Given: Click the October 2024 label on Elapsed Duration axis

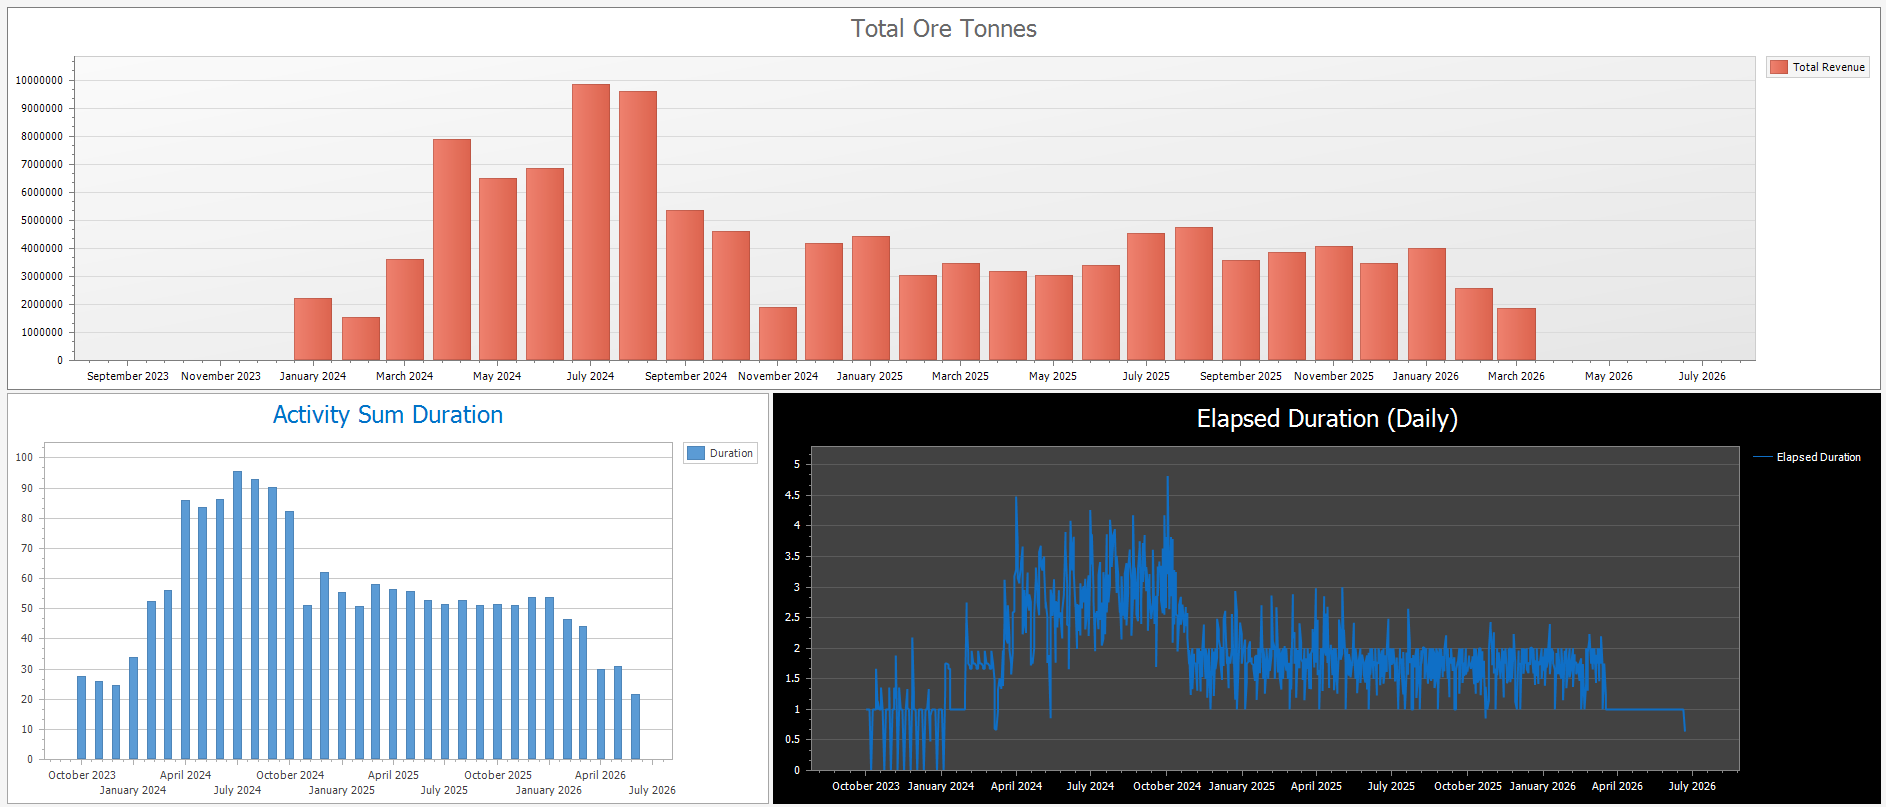Looking at the screenshot, I should [x=1166, y=786].
